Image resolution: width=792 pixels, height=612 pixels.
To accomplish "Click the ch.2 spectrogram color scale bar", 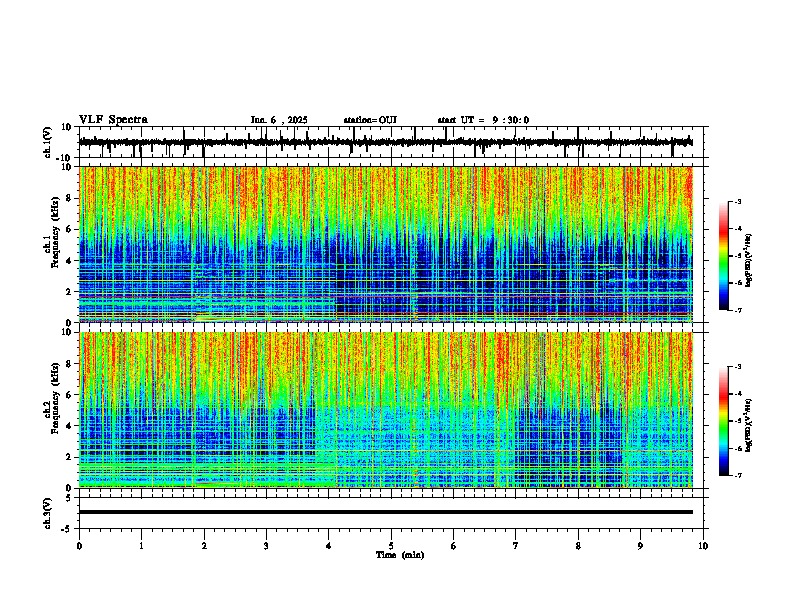I will [x=723, y=421].
